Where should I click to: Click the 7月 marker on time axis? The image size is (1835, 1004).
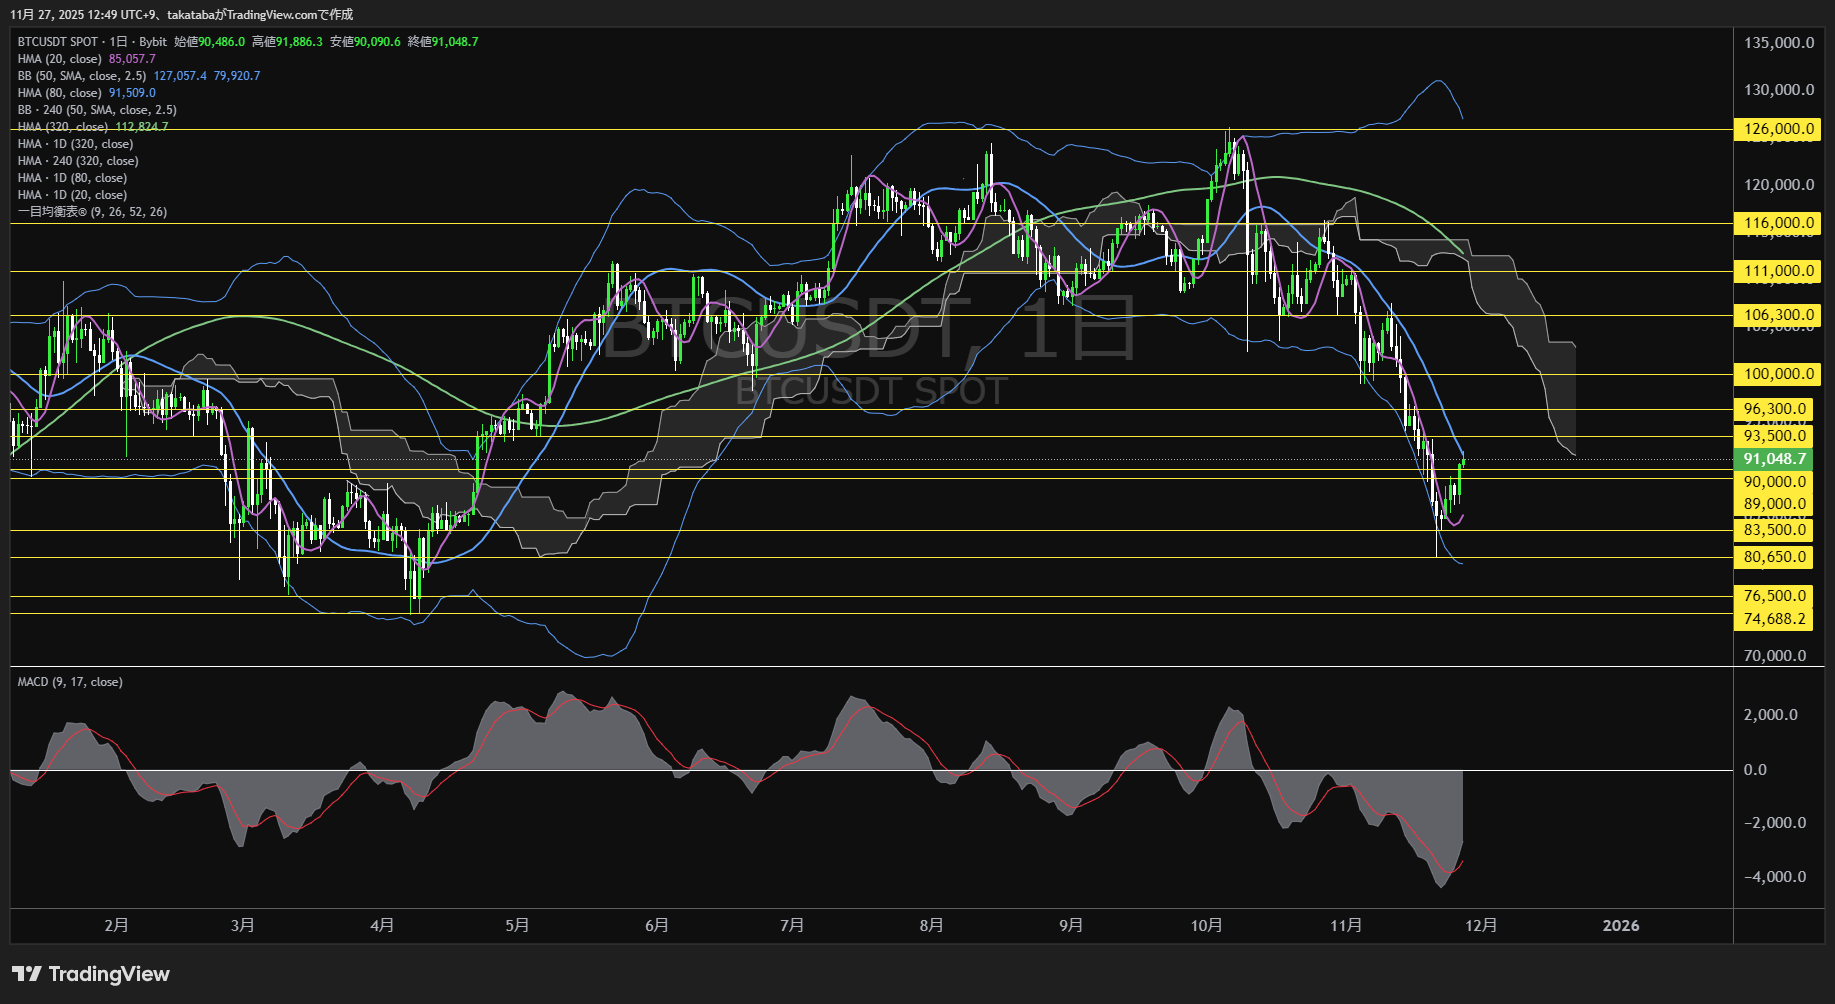[792, 926]
